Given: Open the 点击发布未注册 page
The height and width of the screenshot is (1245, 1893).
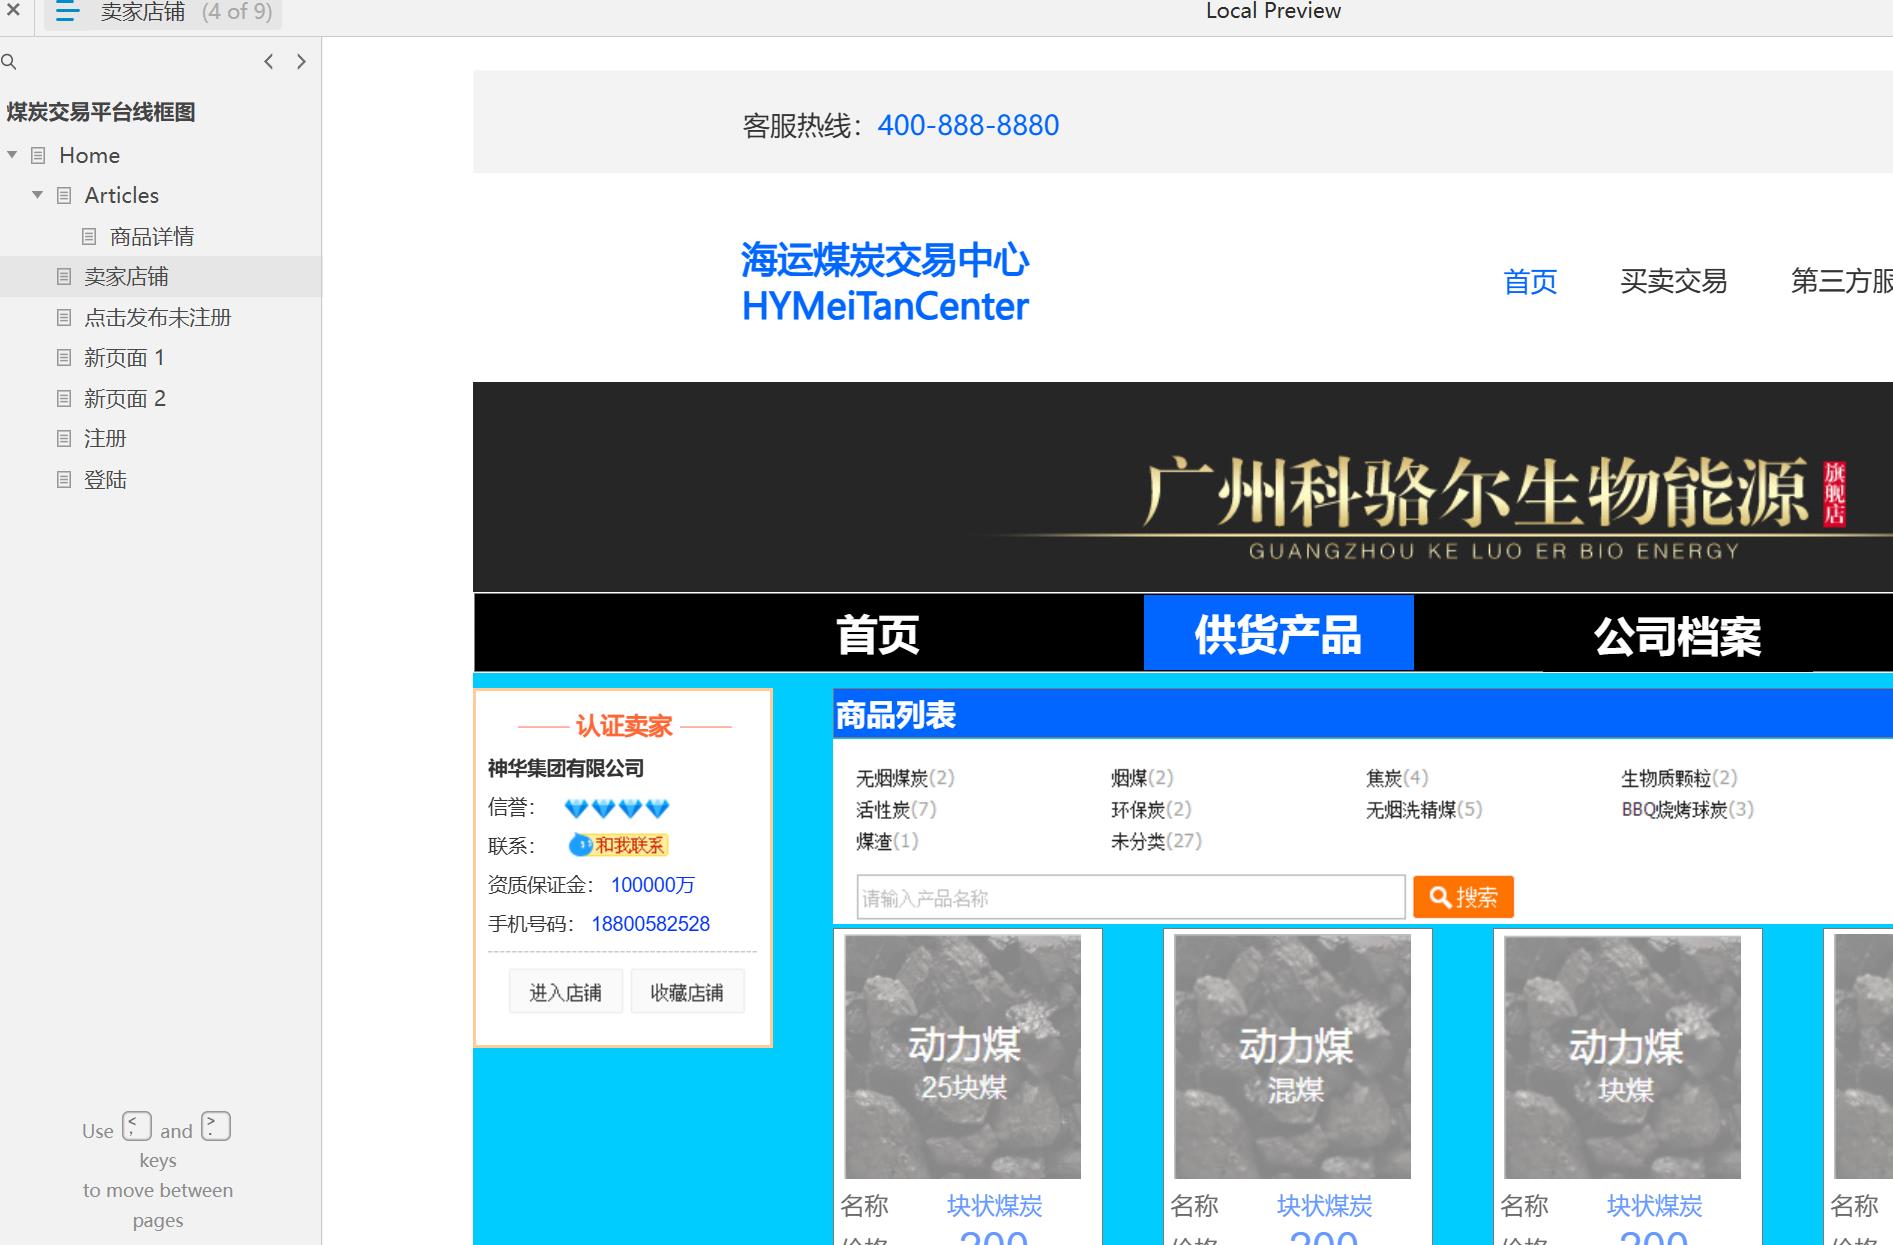Looking at the screenshot, I should 157,318.
